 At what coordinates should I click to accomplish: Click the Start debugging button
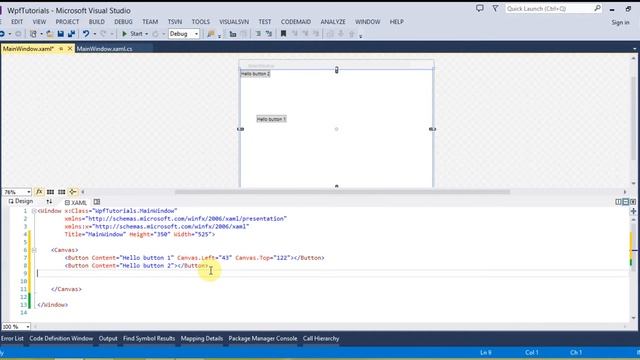tap(132, 34)
